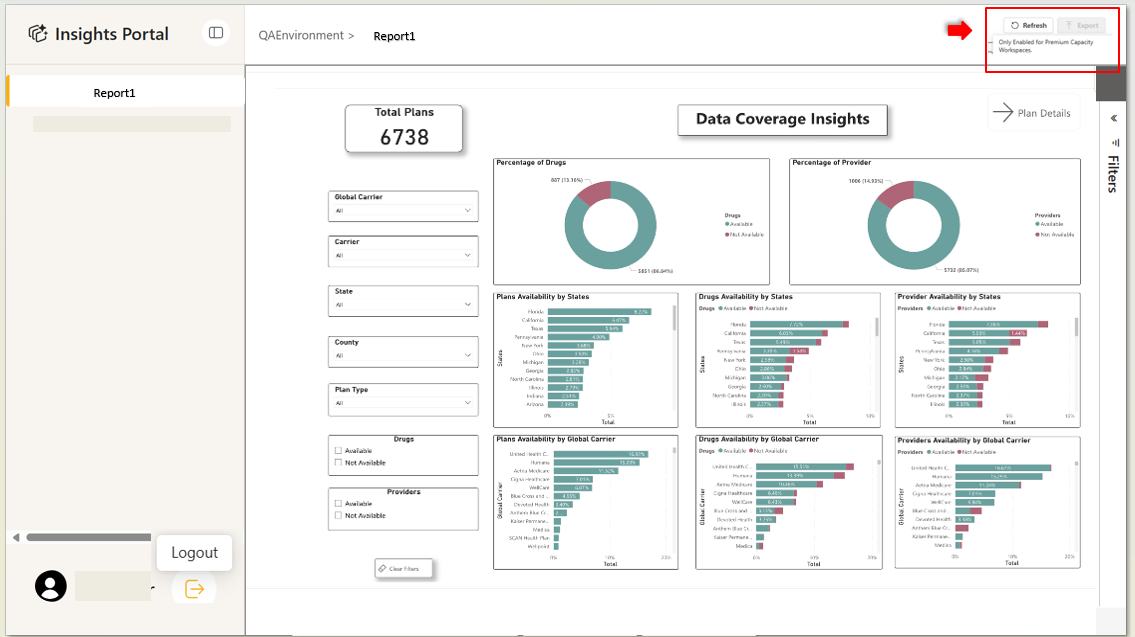Viewport: 1135px width, 637px height.
Task: Open the Global Carrier dropdown
Action: click(x=403, y=211)
